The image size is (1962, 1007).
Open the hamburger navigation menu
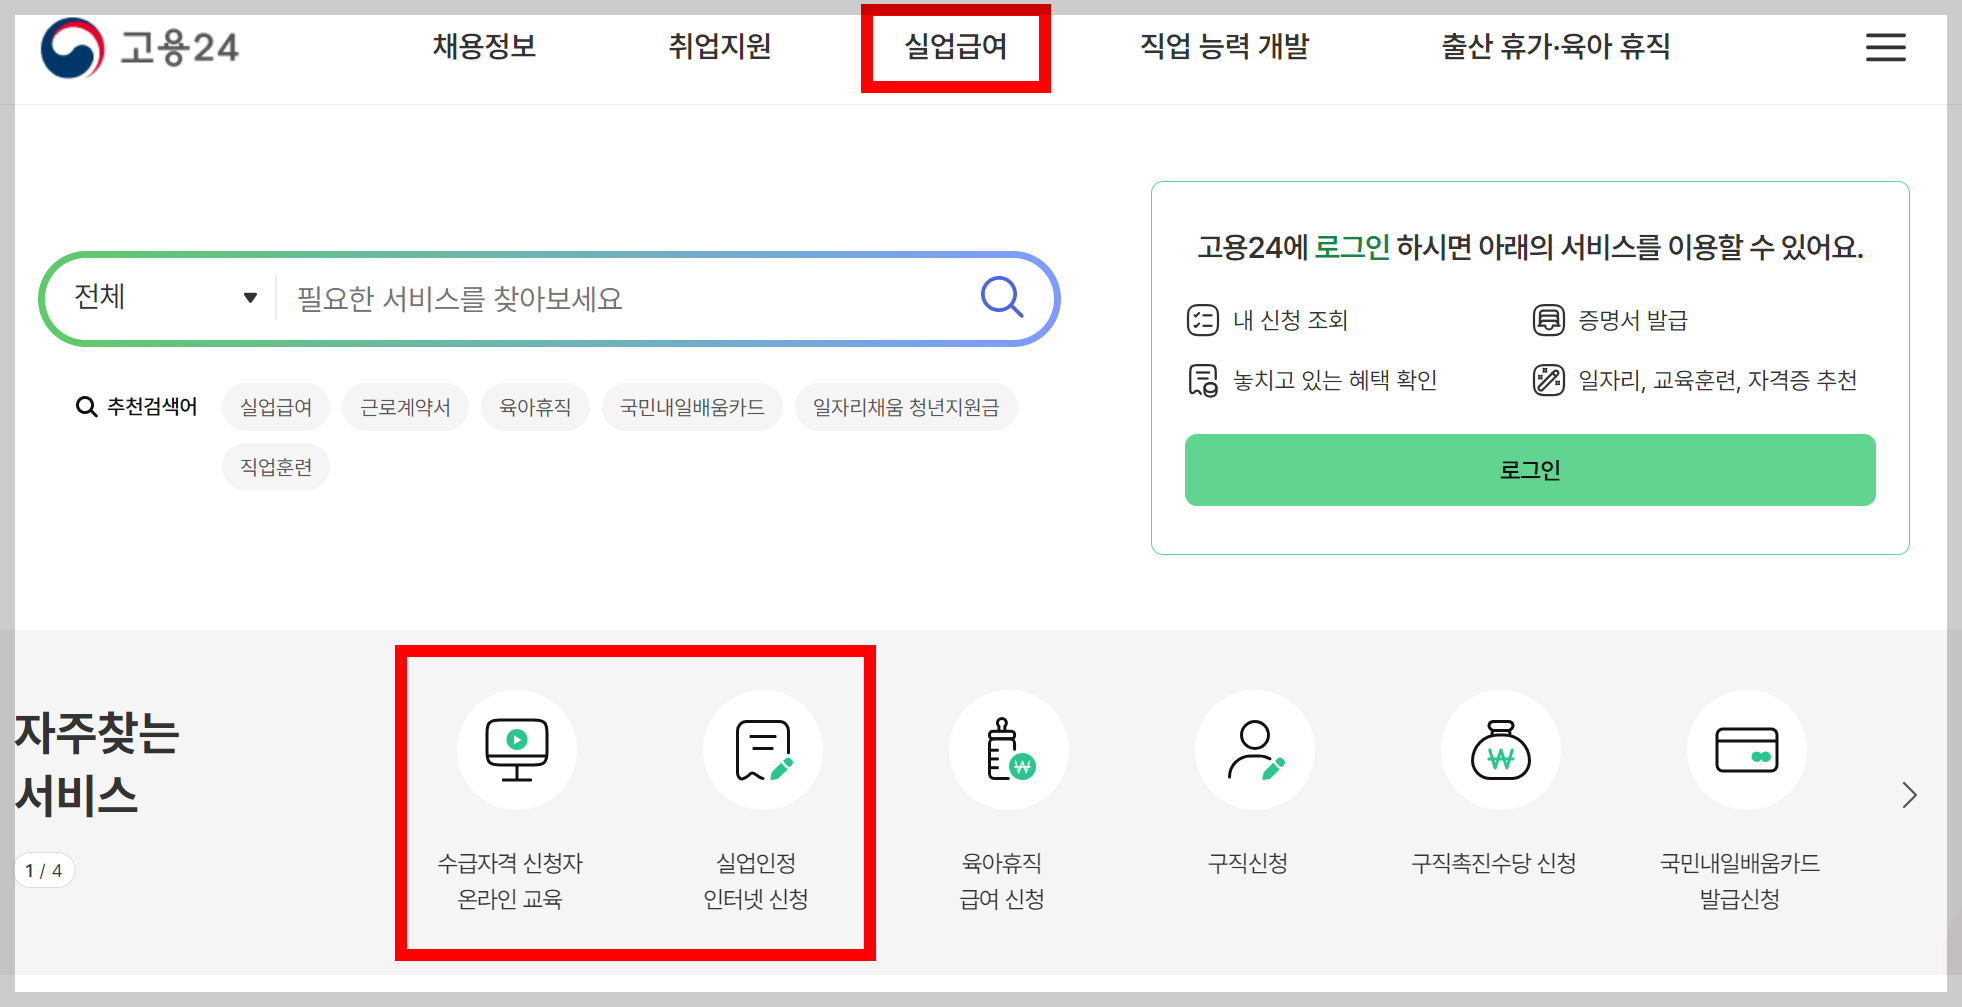coord(1885,46)
